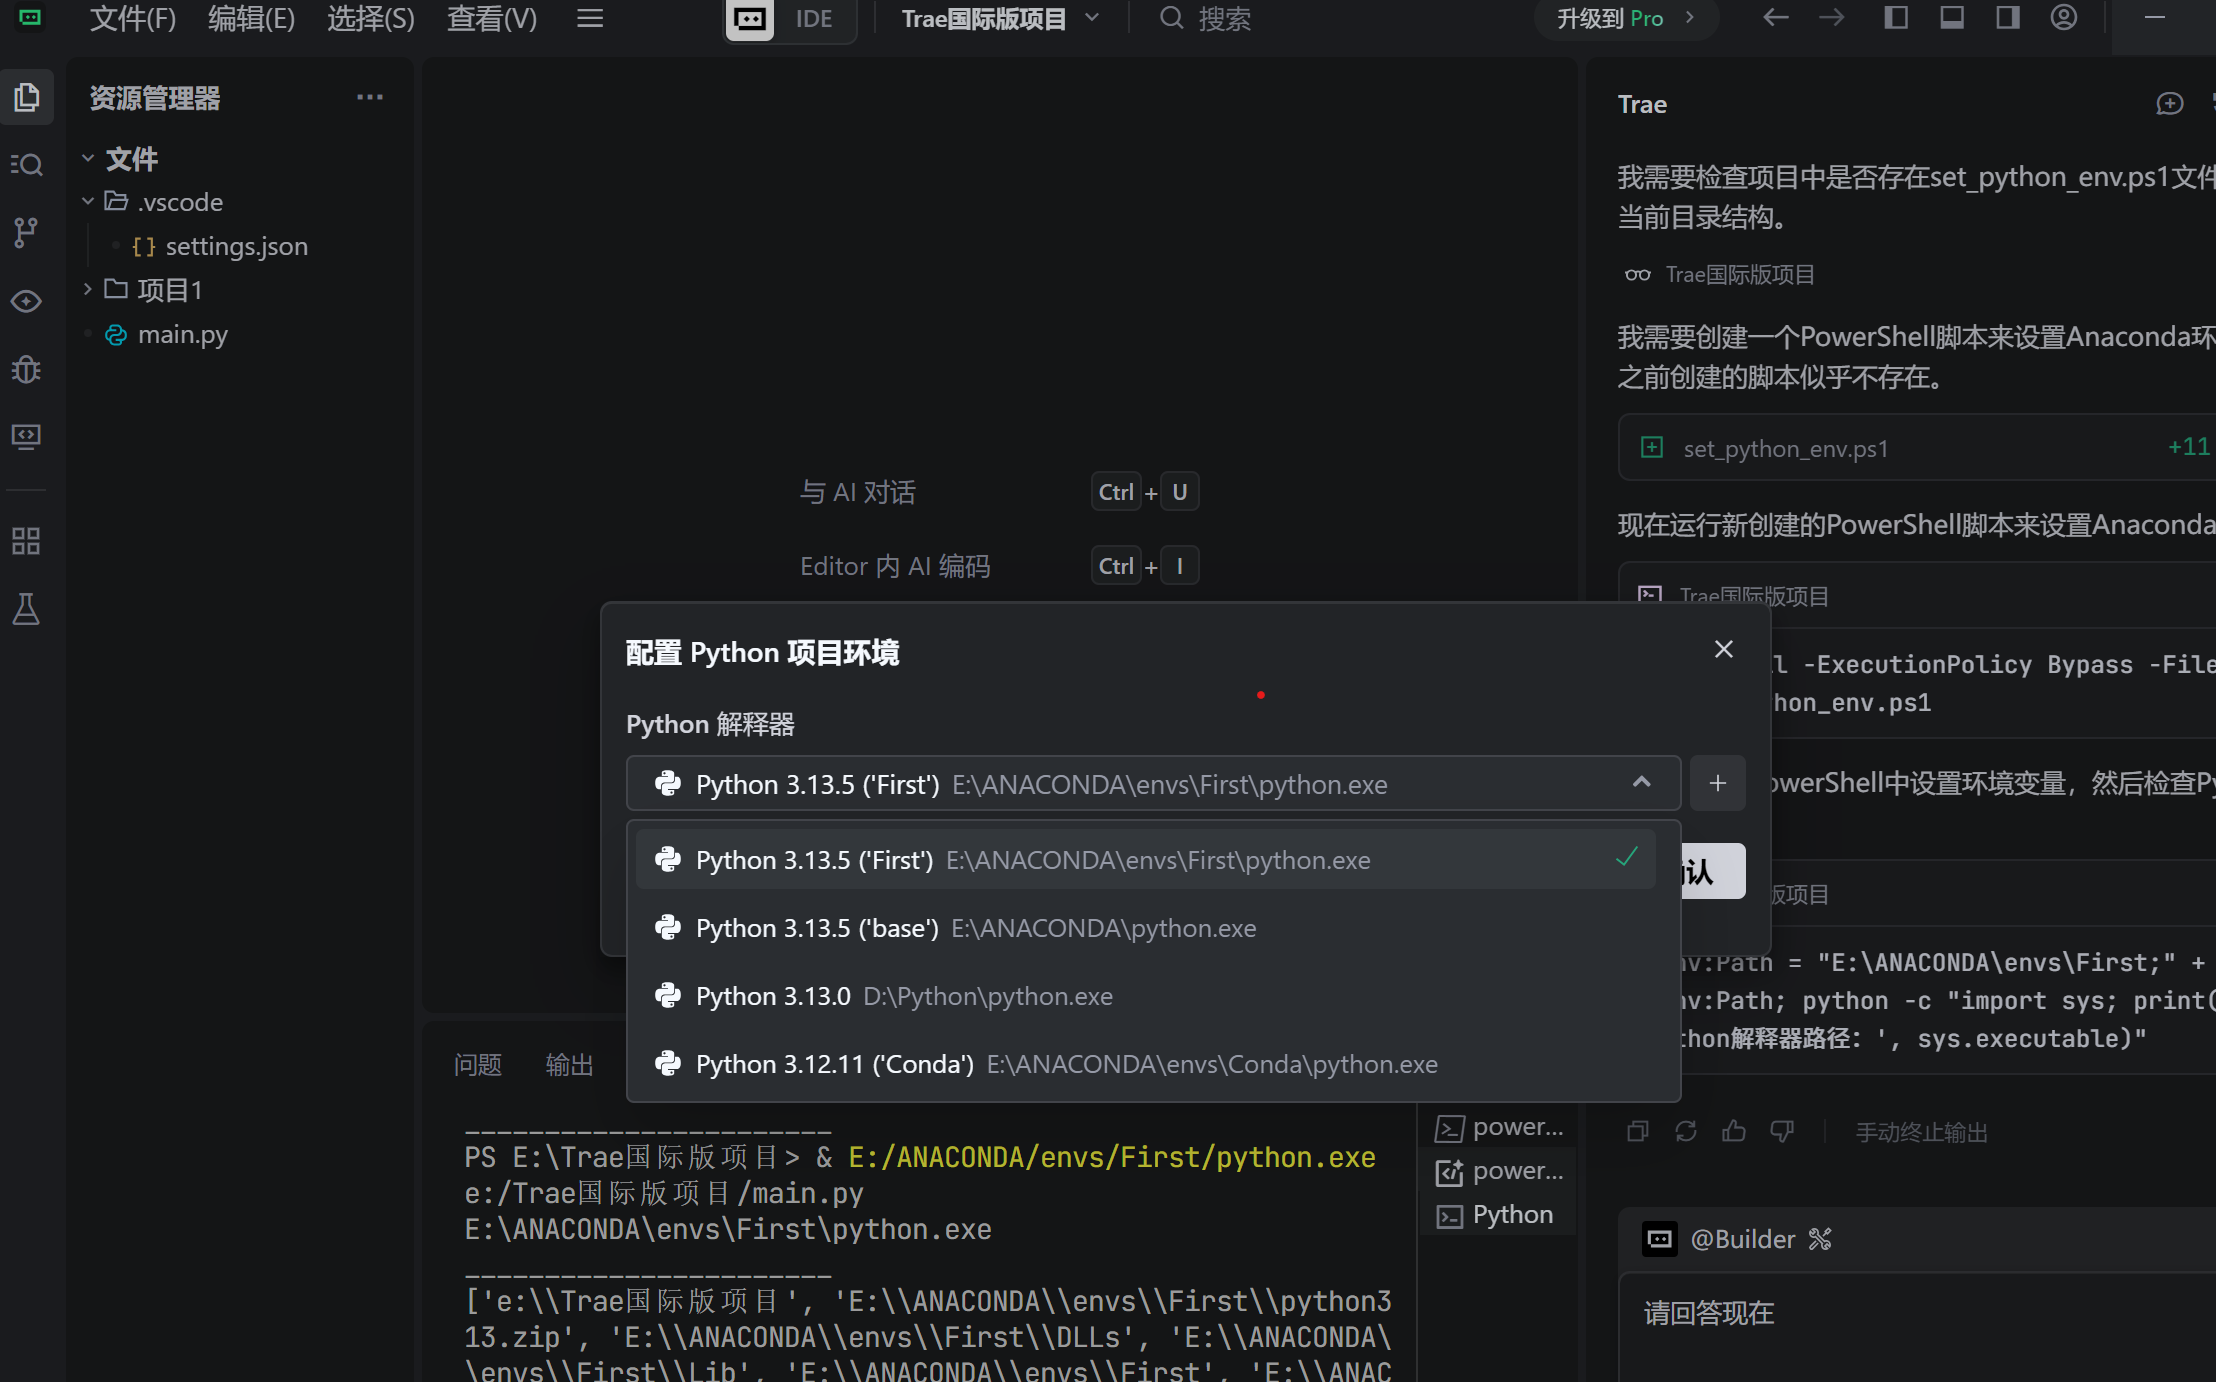
Task: Select the remote terminal icon in sidebar
Action: point(27,437)
